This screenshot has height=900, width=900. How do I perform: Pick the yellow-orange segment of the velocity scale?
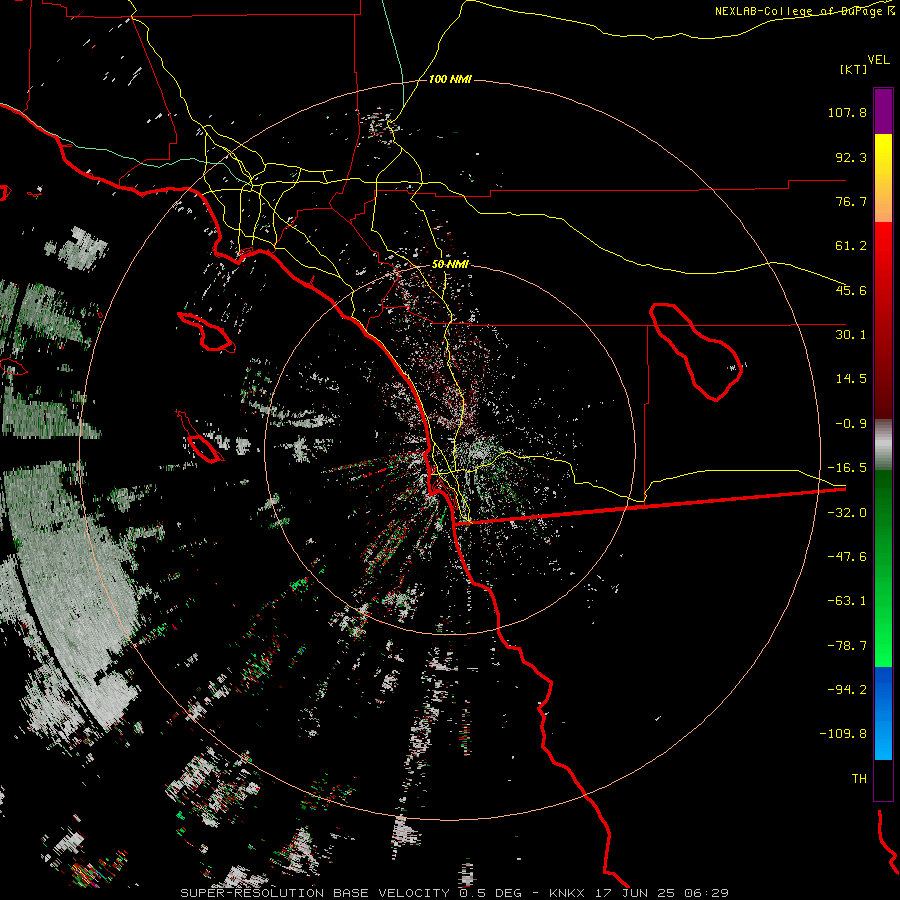[883, 178]
